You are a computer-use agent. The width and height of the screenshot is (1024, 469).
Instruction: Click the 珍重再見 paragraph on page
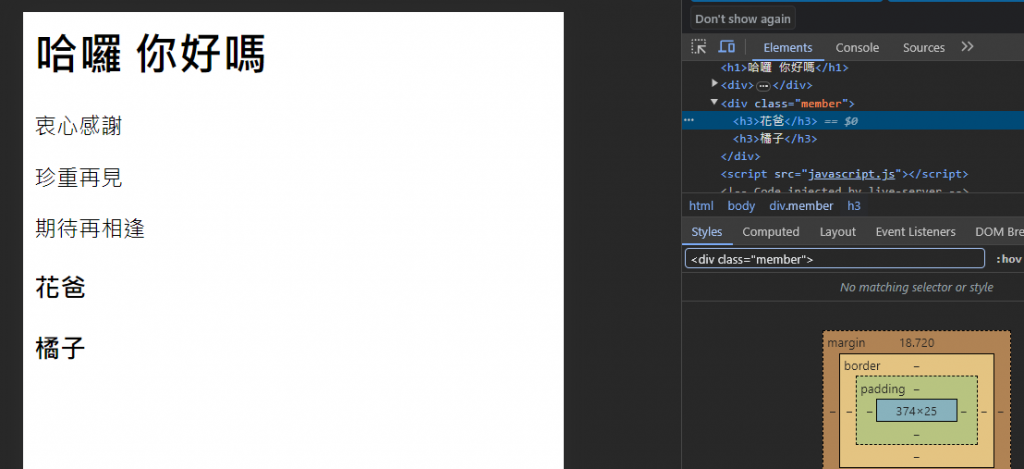[x=78, y=178]
